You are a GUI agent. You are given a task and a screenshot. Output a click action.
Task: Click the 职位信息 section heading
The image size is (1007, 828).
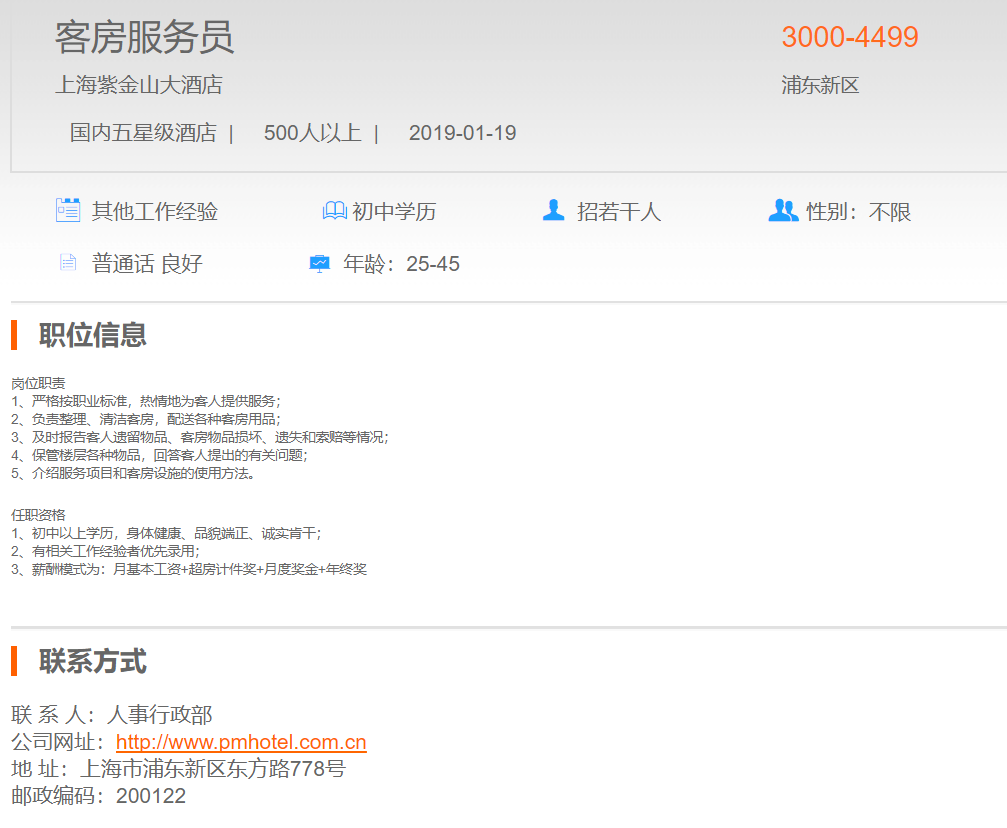(x=93, y=335)
